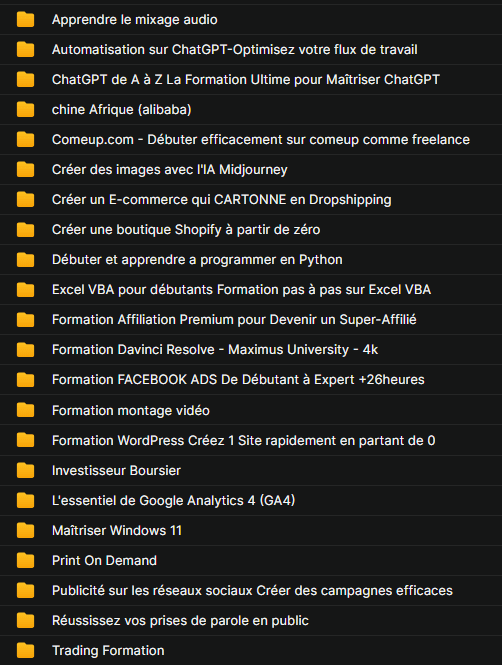
Task: Open Formation Affiliation Premium pour Devenir un Super-Affilié
Action: pos(234,319)
